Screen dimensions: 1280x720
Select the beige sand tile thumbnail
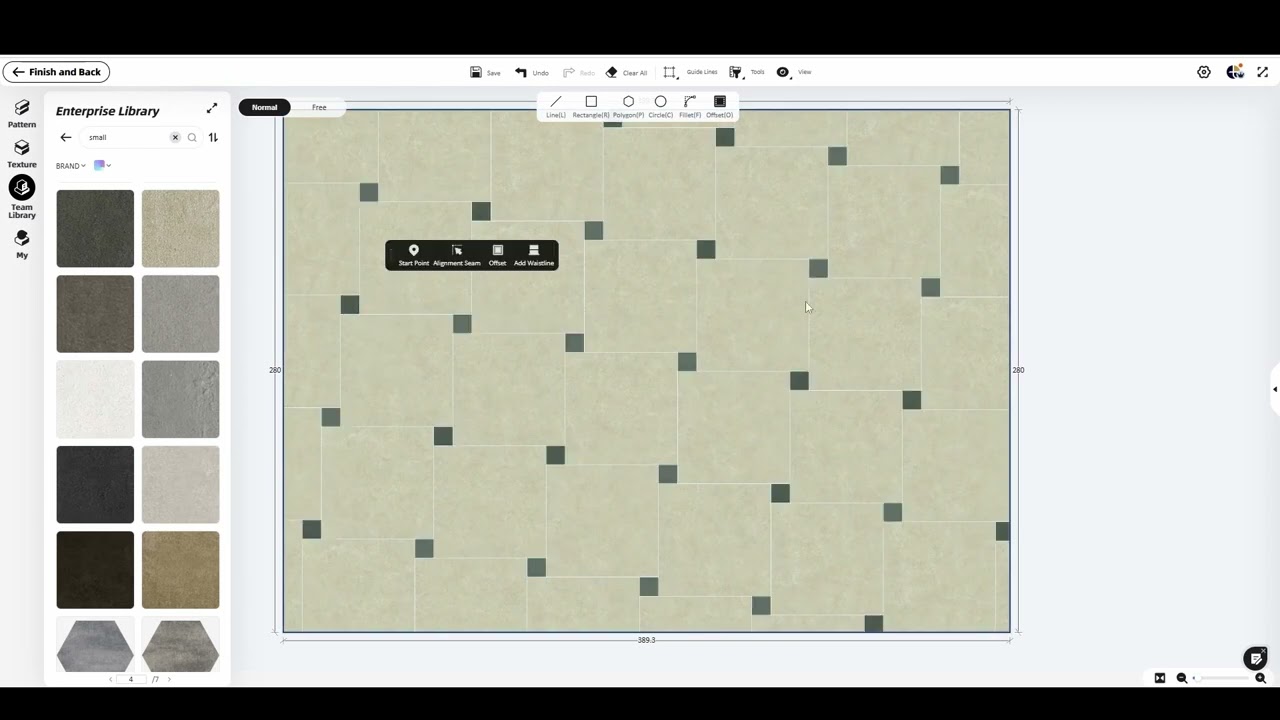tap(180, 228)
